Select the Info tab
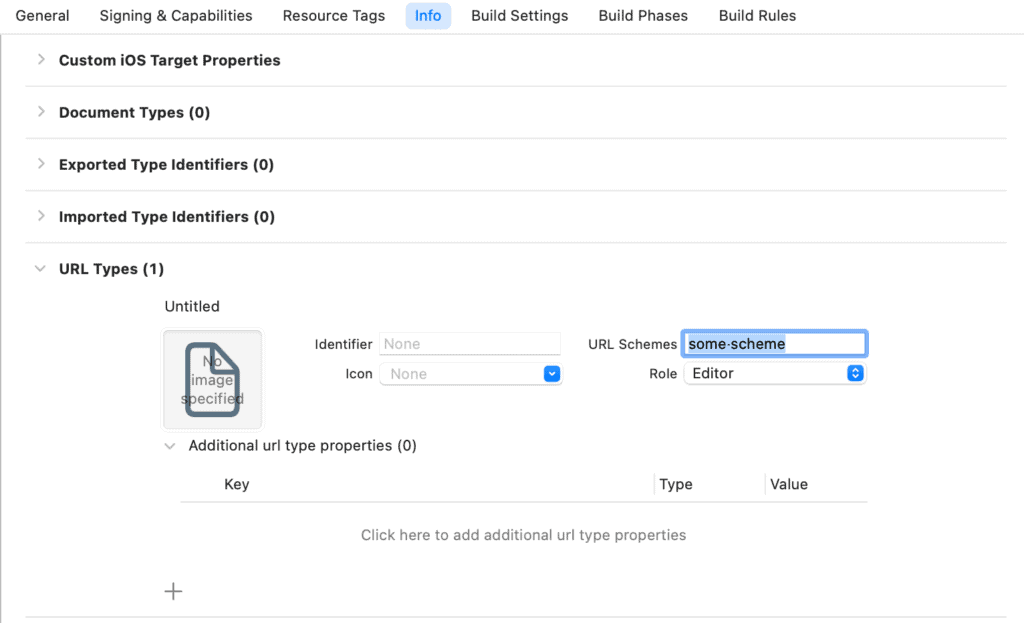 428,16
